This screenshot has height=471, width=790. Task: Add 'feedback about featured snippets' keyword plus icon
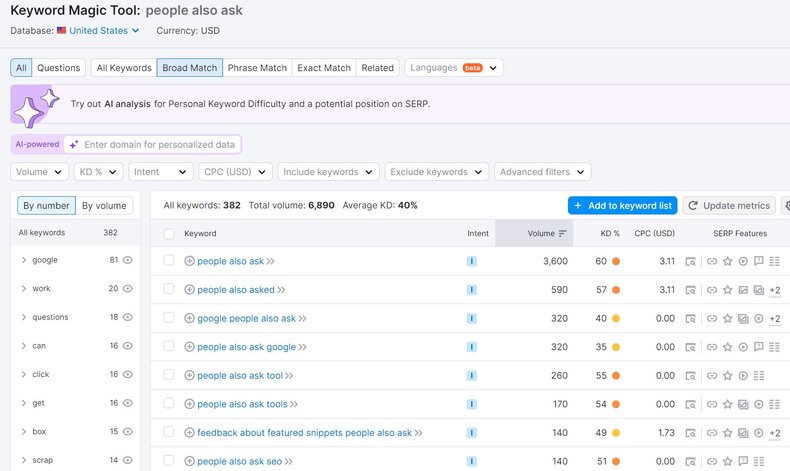pyautogui.click(x=189, y=433)
